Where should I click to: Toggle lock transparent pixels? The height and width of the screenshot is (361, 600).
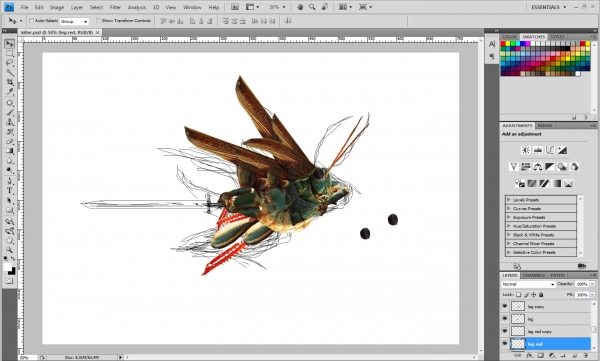coord(518,295)
